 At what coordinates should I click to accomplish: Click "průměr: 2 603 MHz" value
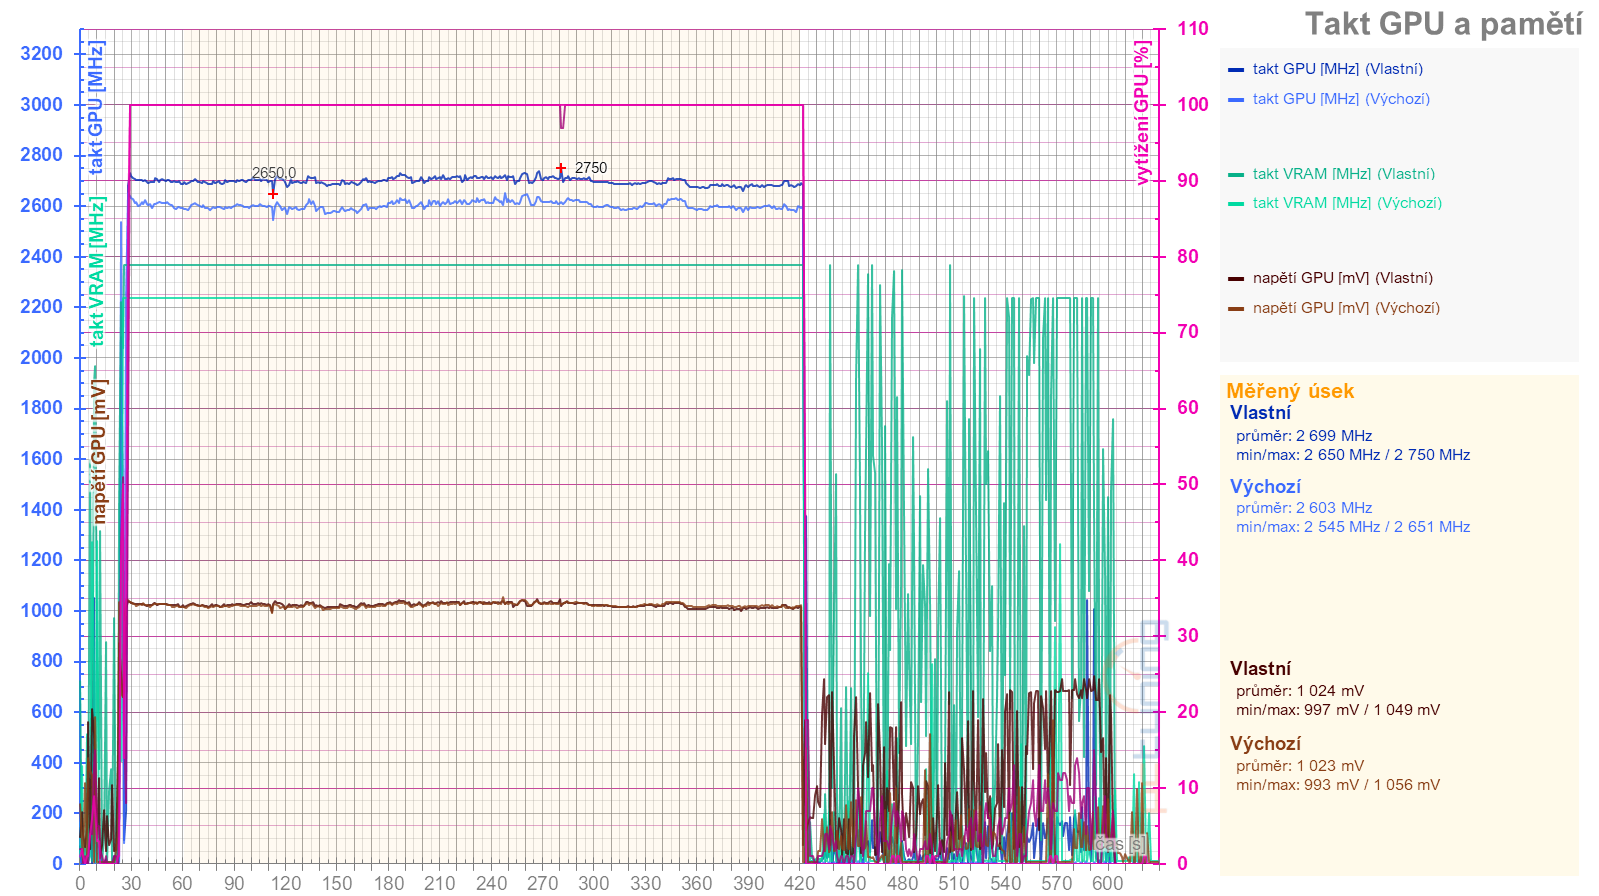[x=1304, y=508]
